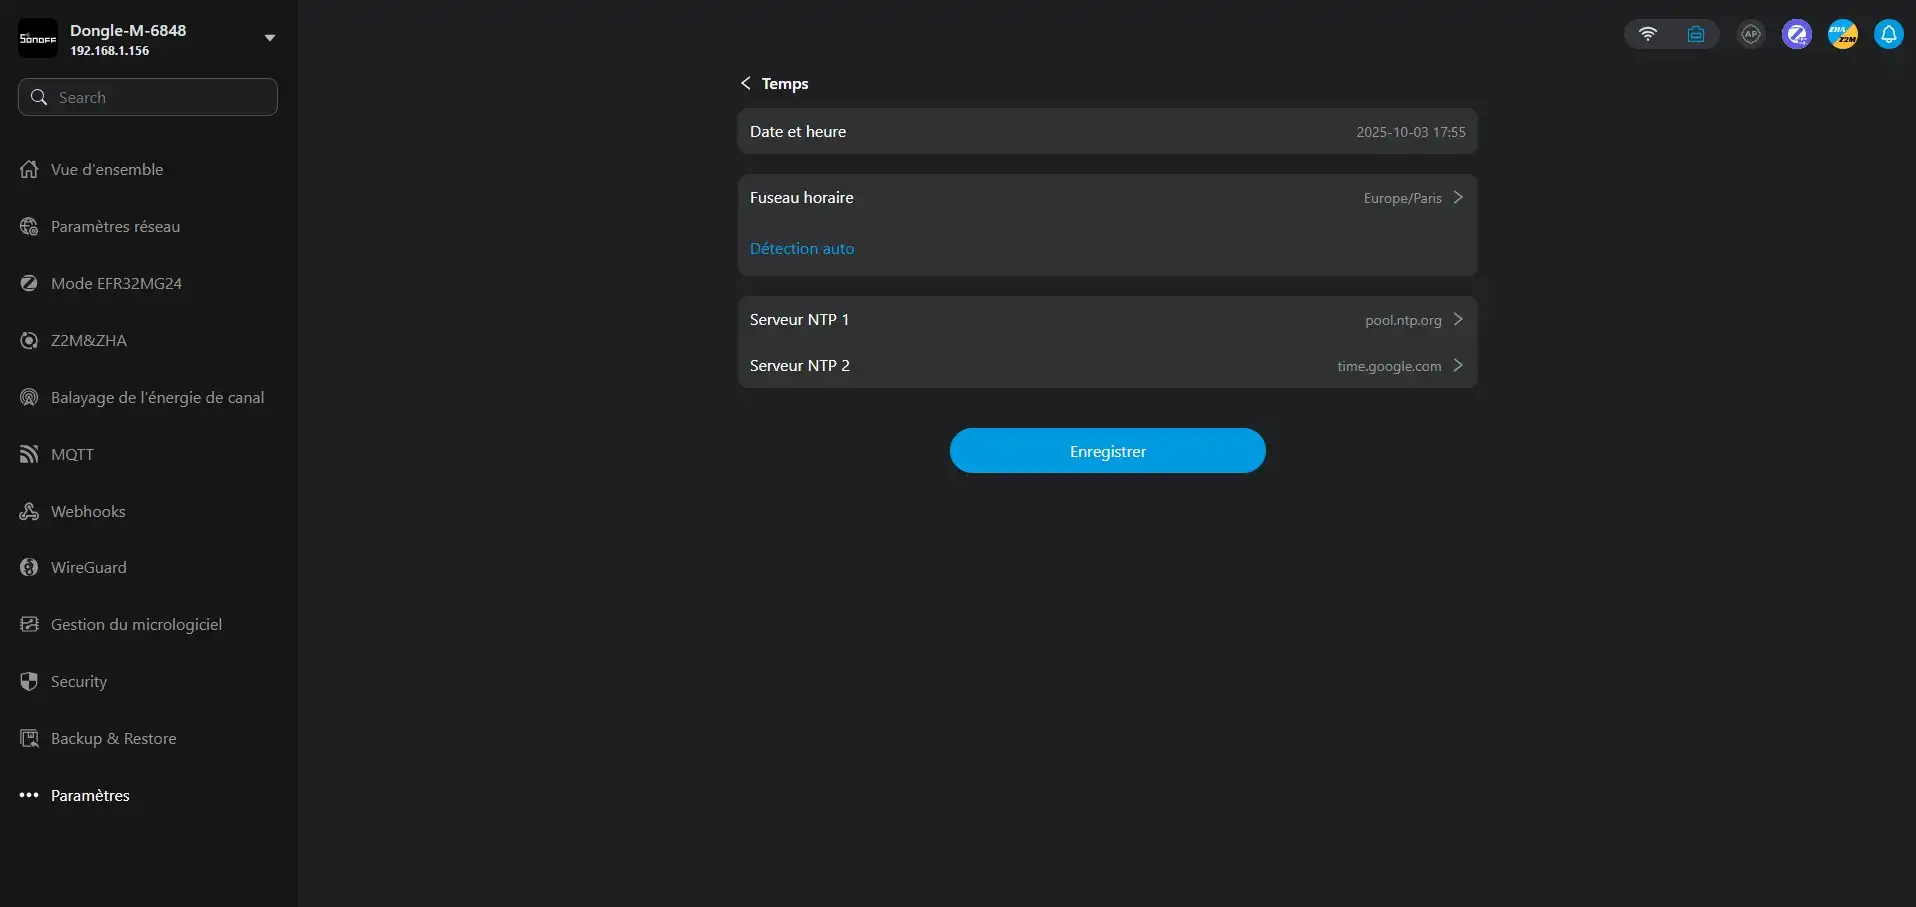Screen dimensions: 1916x907
Task: Click the Wi-Fi status icon
Action: [x=1647, y=34]
